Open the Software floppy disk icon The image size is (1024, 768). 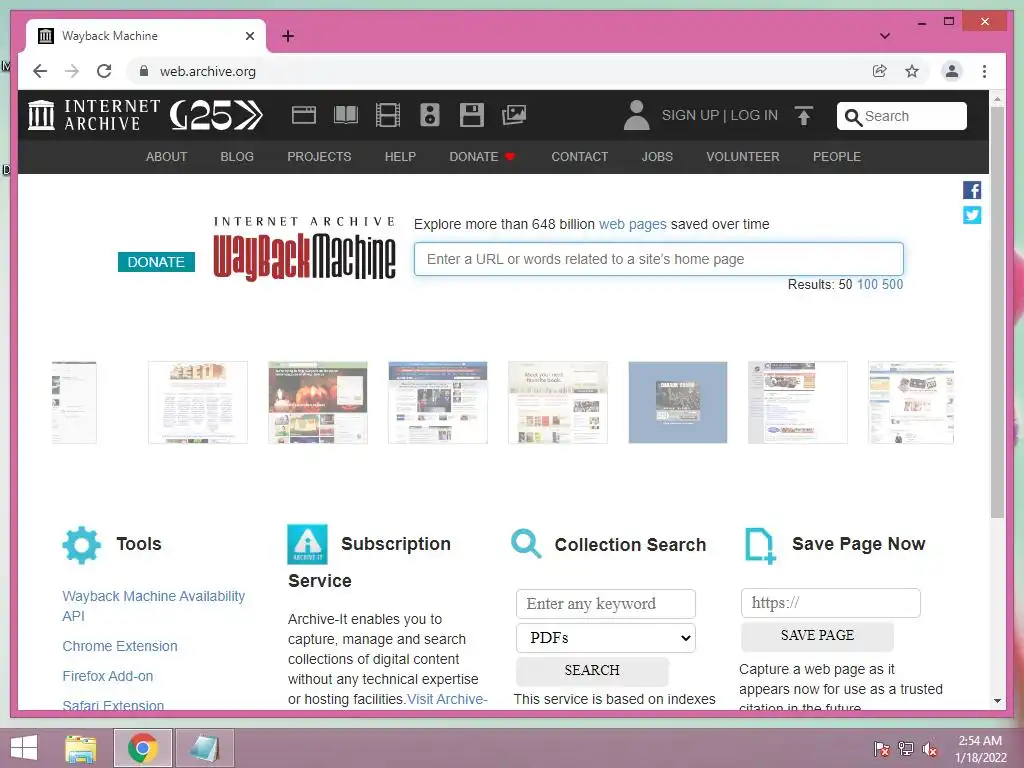pyautogui.click(x=472, y=115)
